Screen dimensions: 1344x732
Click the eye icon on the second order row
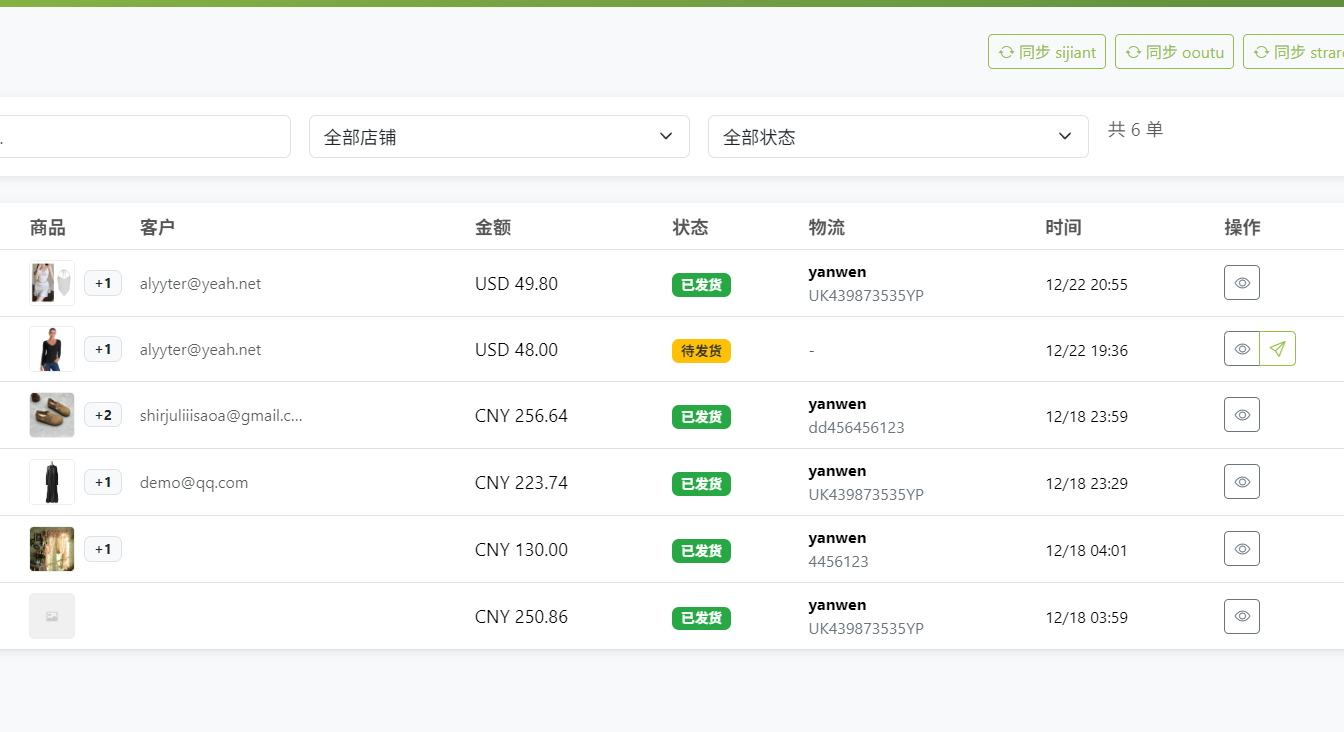coord(1241,349)
